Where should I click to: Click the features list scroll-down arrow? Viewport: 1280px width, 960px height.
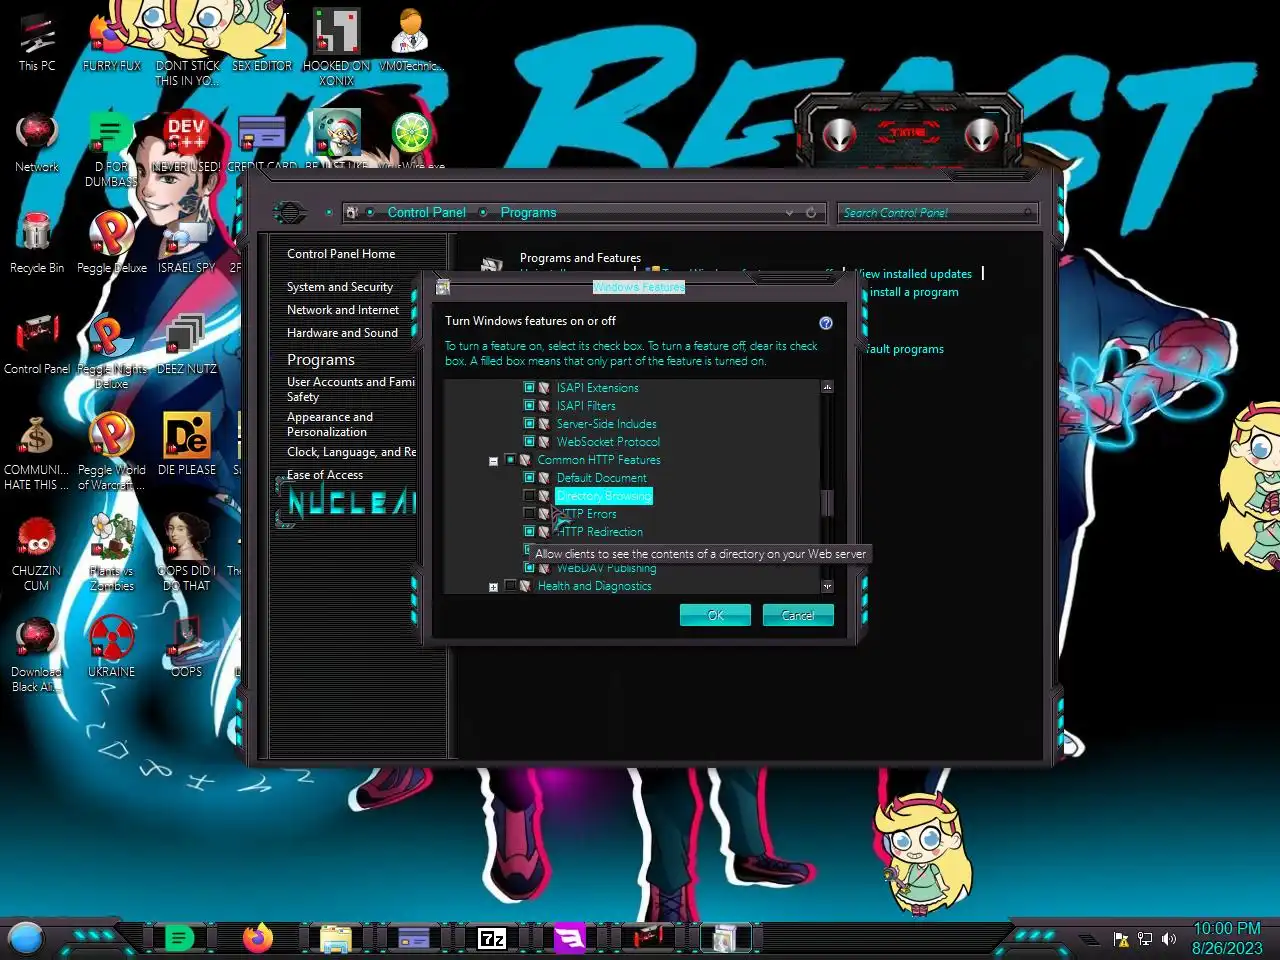pyautogui.click(x=827, y=587)
